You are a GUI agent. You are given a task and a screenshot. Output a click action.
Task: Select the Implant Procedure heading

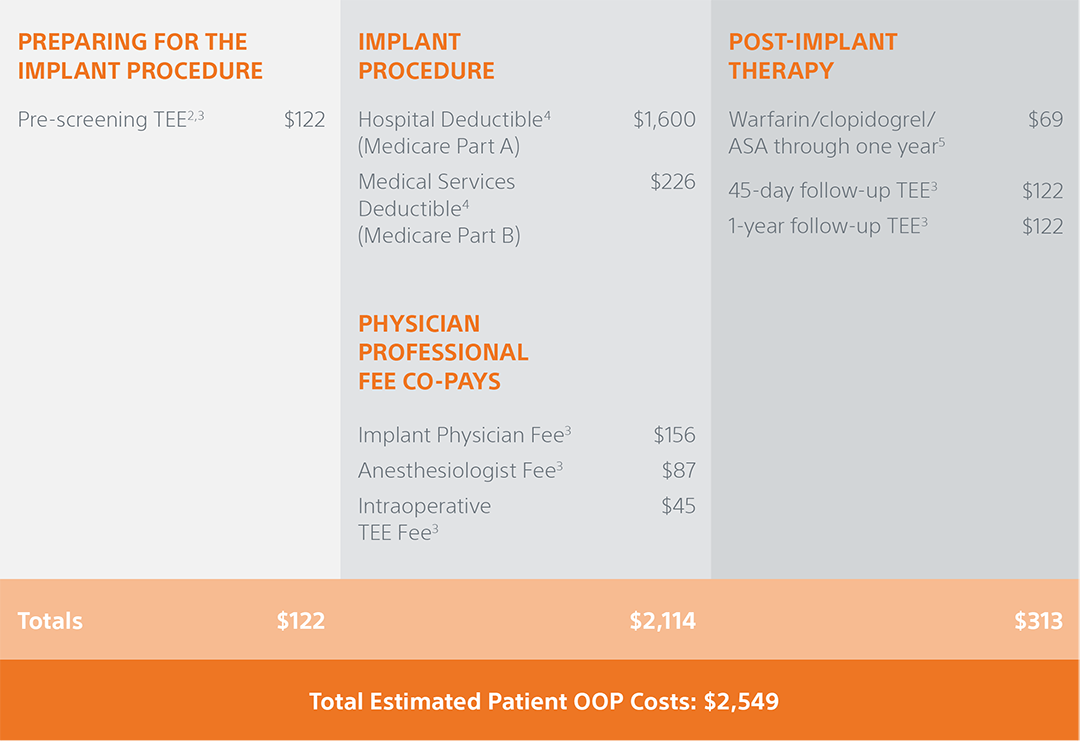426,56
